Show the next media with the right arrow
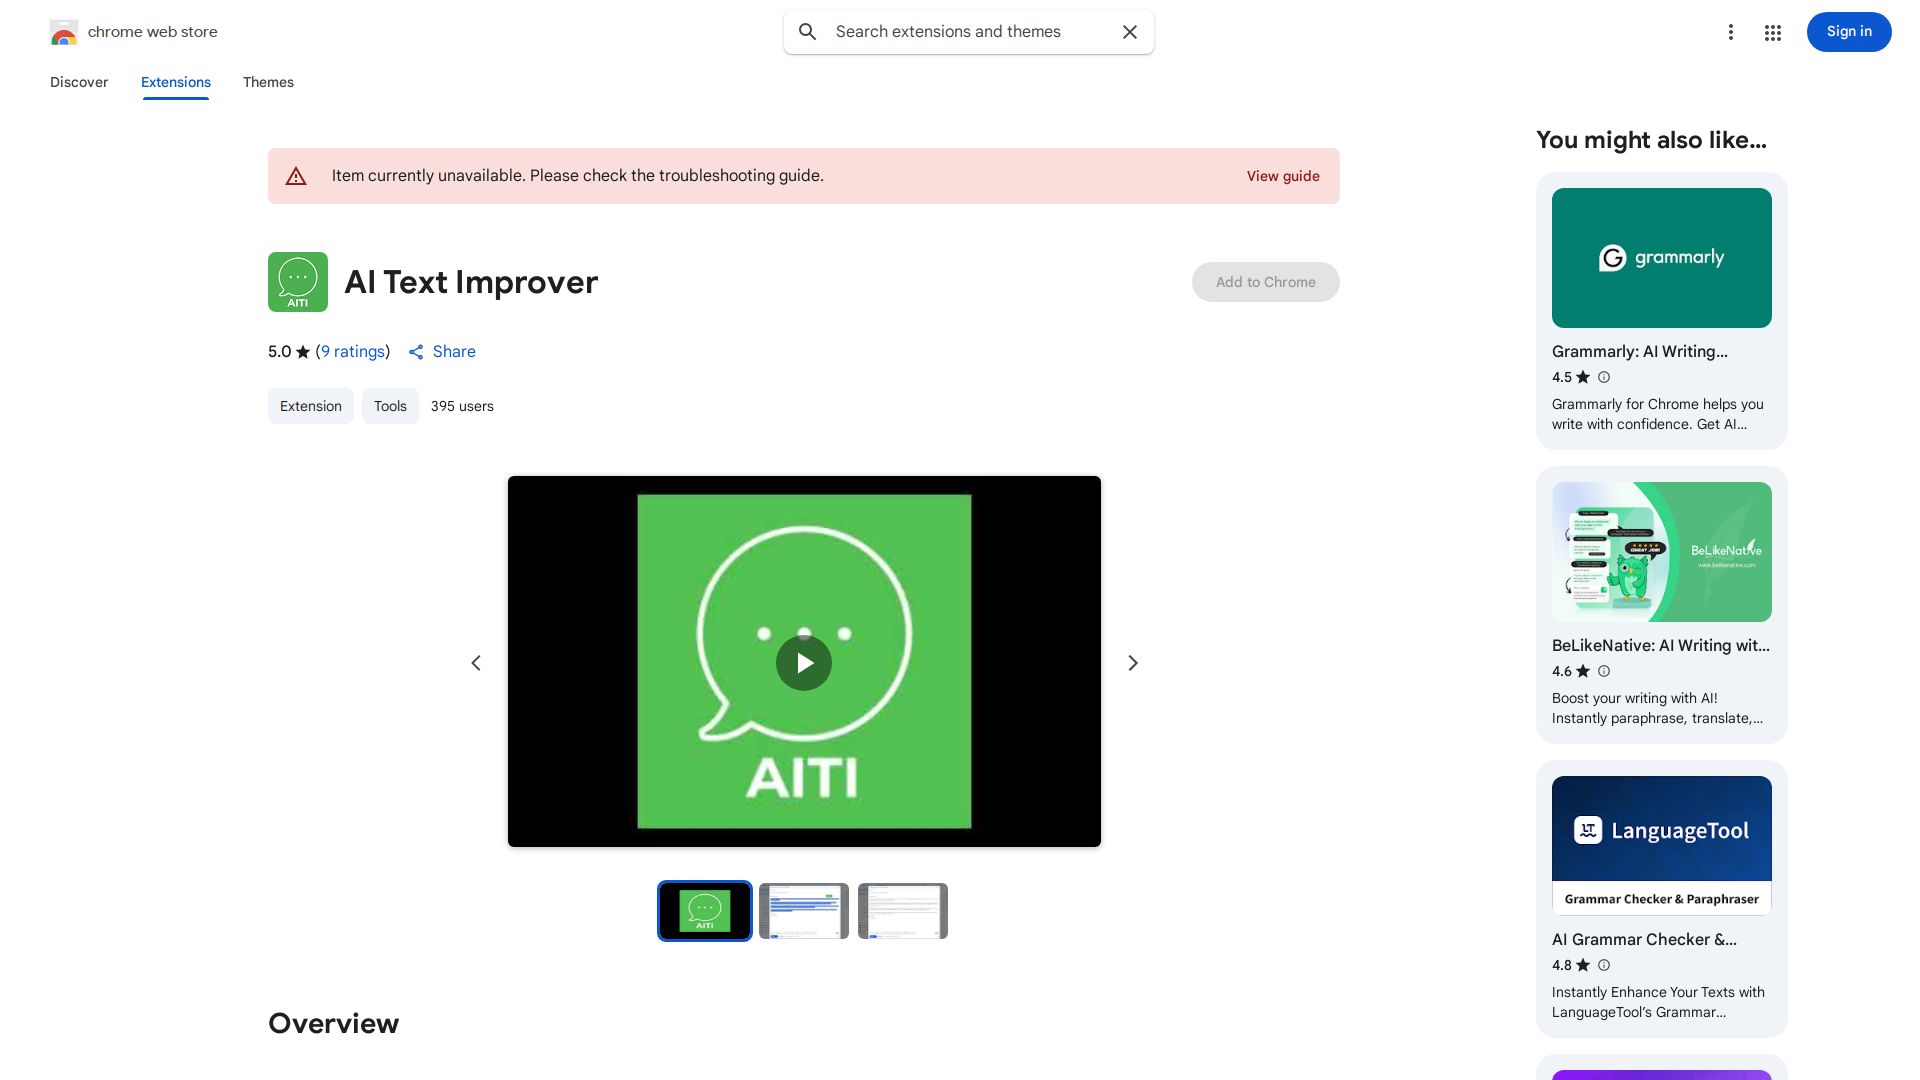This screenshot has height=1080, width=1920. coord(1132,662)
